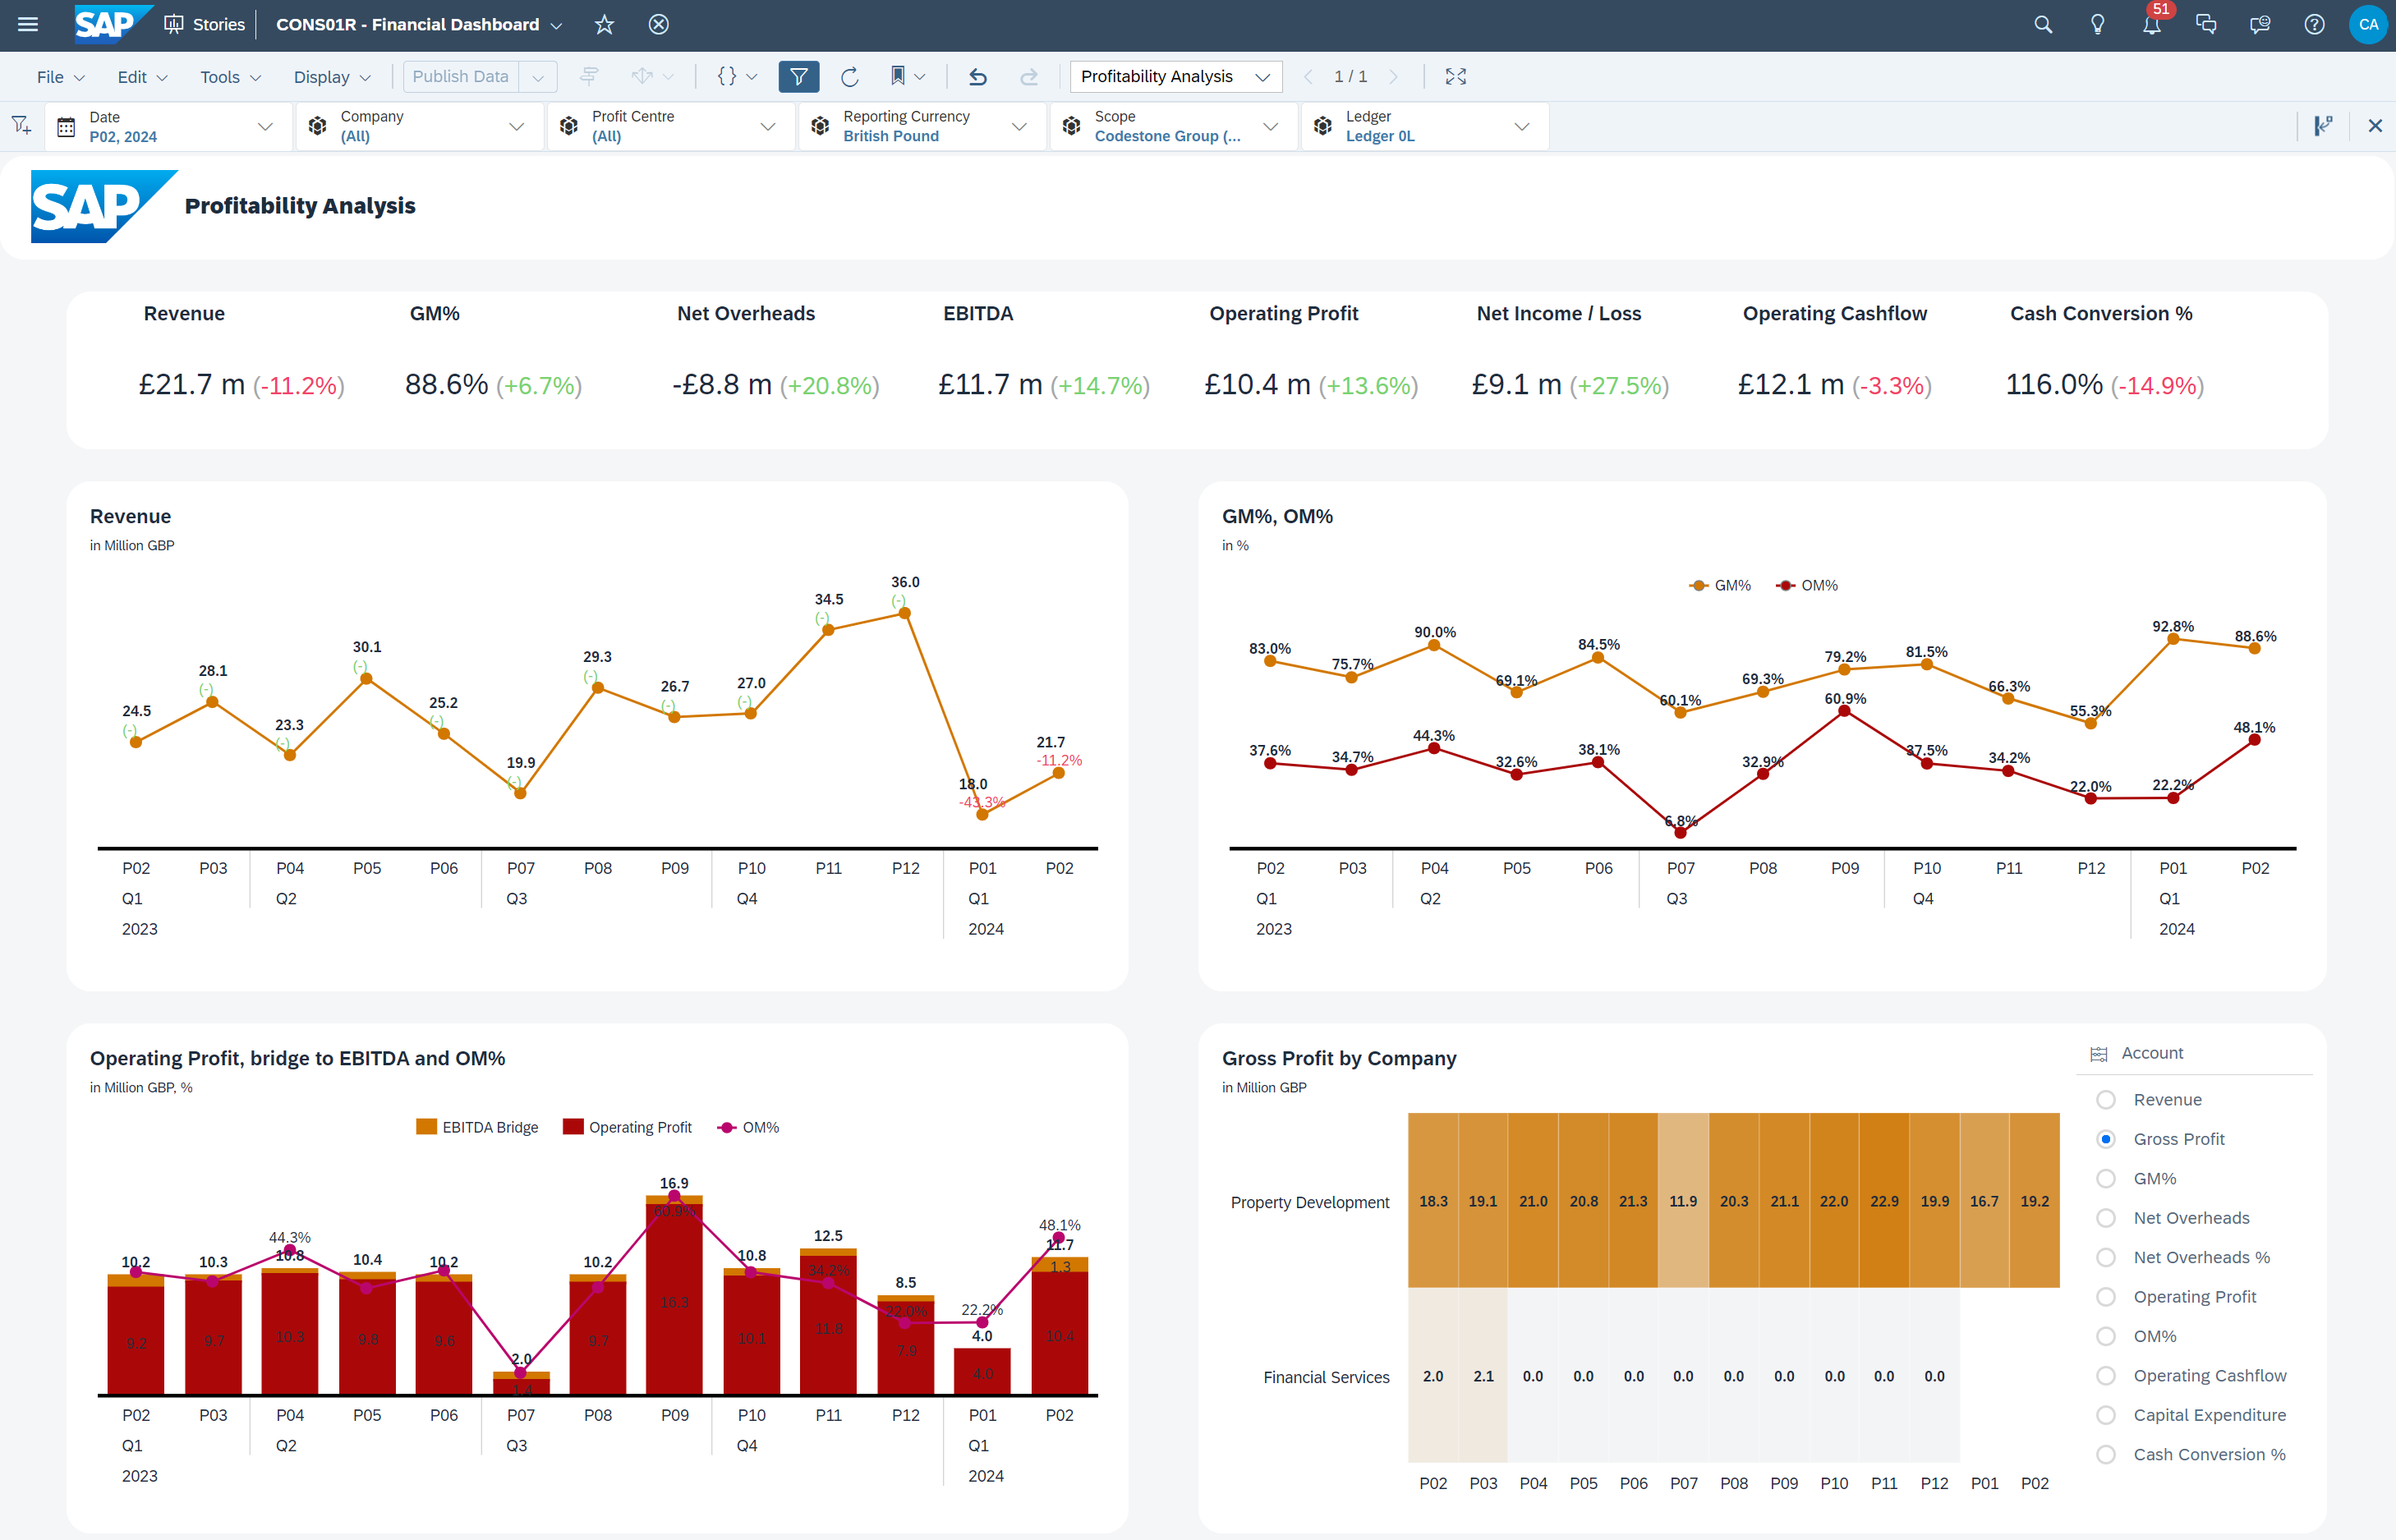
Task: Open the Edit menu
Action: (142, 77)
